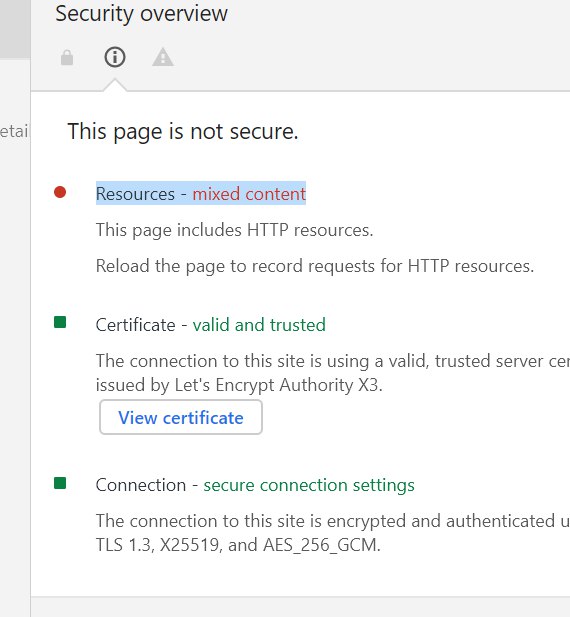Click 'This page includes HTTP resources.' text
The width and height of the screenshot is (570, 617).
(234, 230)
